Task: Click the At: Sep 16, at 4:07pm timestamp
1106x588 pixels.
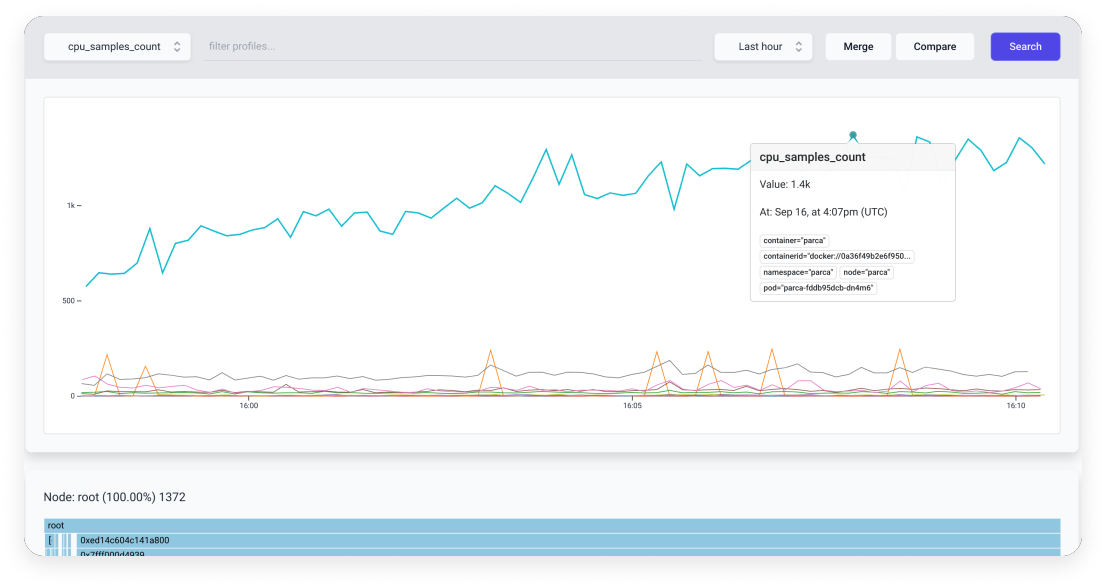Action: pyautogui.click(x=823, y=212)
